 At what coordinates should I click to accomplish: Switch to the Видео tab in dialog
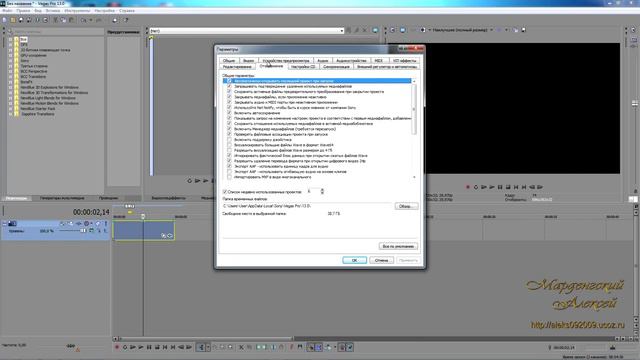pos(249,60)
